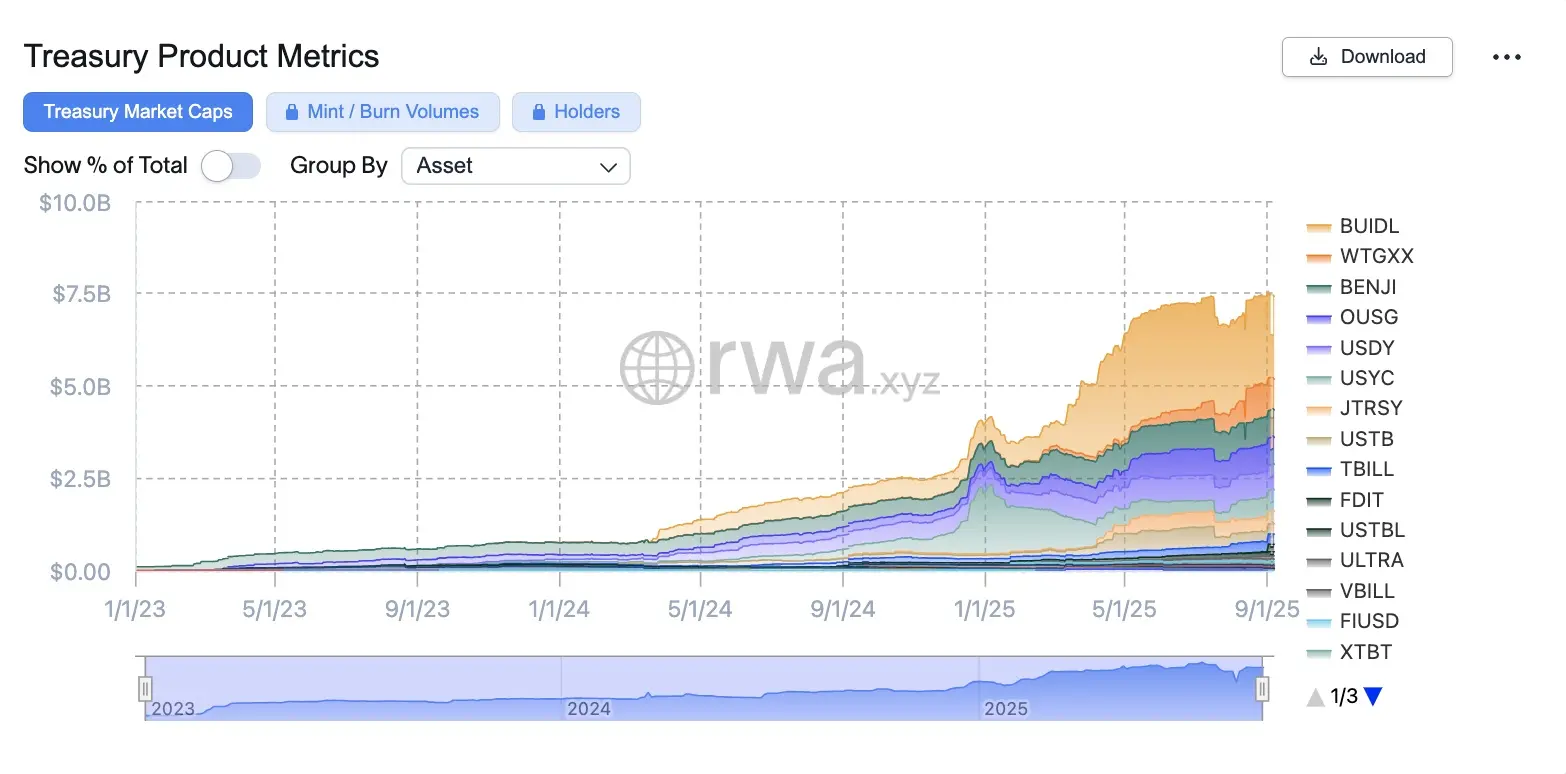Click lock icon on Mint / Burn Volumes
Screen dimensions: 1566x774
coord(292,112)
